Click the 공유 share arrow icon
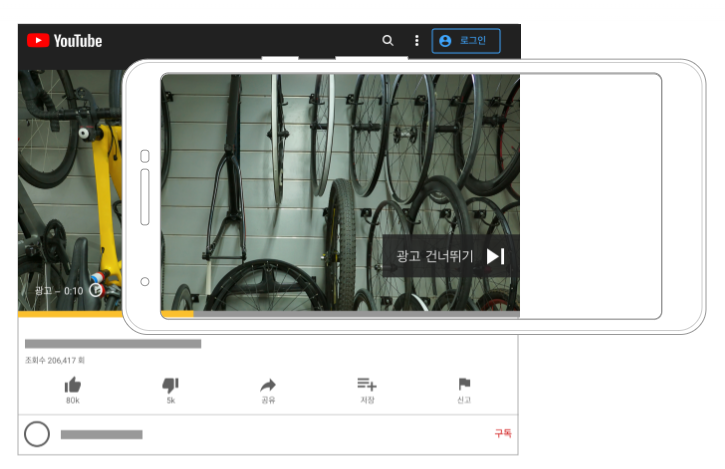This screenshot has width=725, height=469. point(268,385)
